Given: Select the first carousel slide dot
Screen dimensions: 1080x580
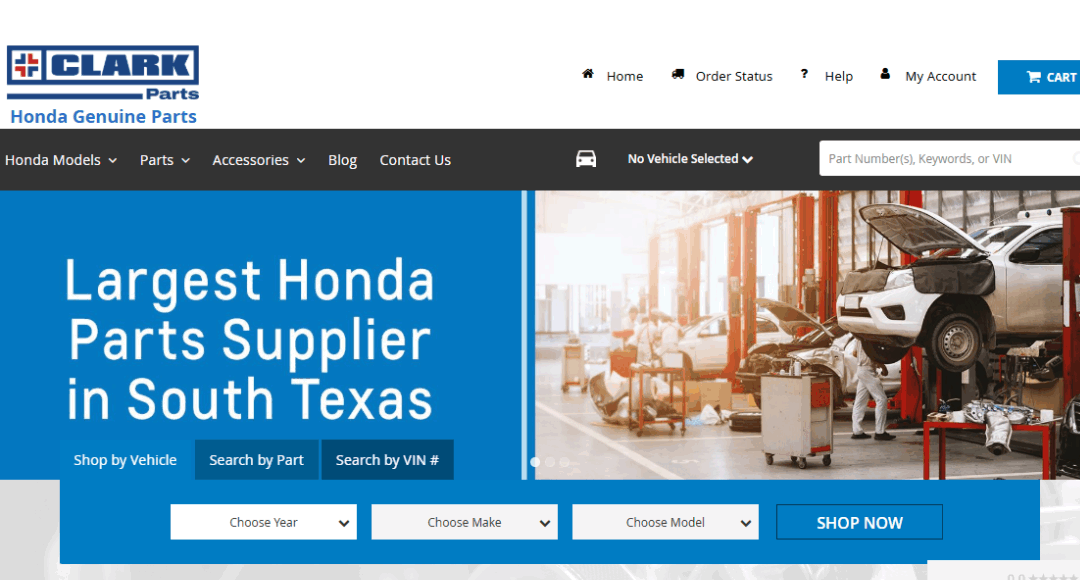Looking at the screenshot, I should 535,462.
